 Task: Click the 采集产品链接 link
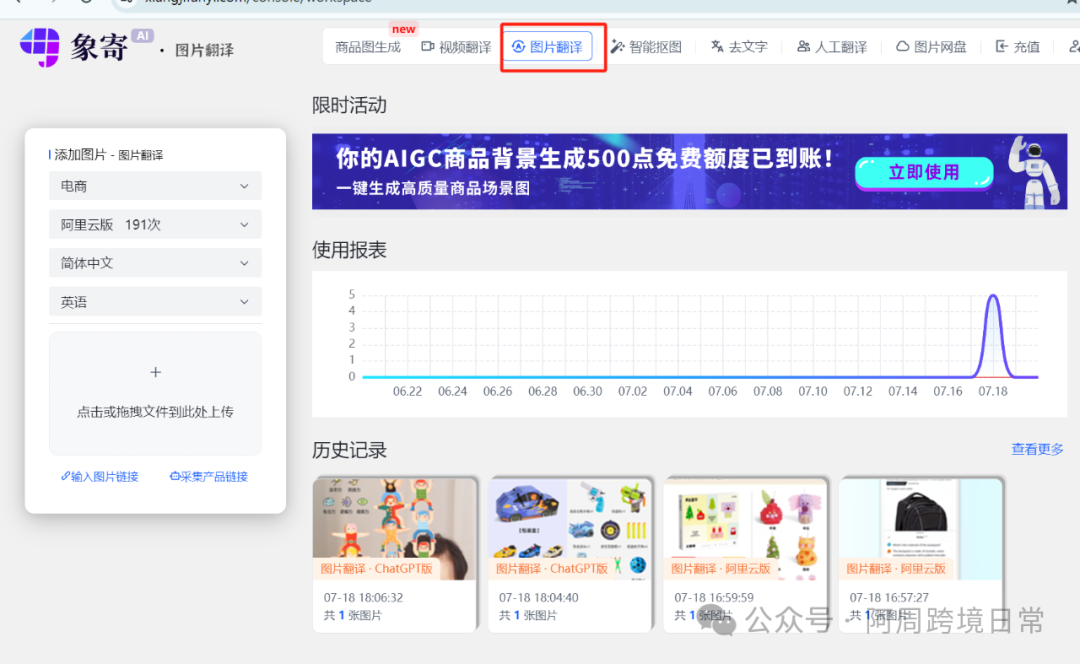pyautogui.click(x=209, y=477)
